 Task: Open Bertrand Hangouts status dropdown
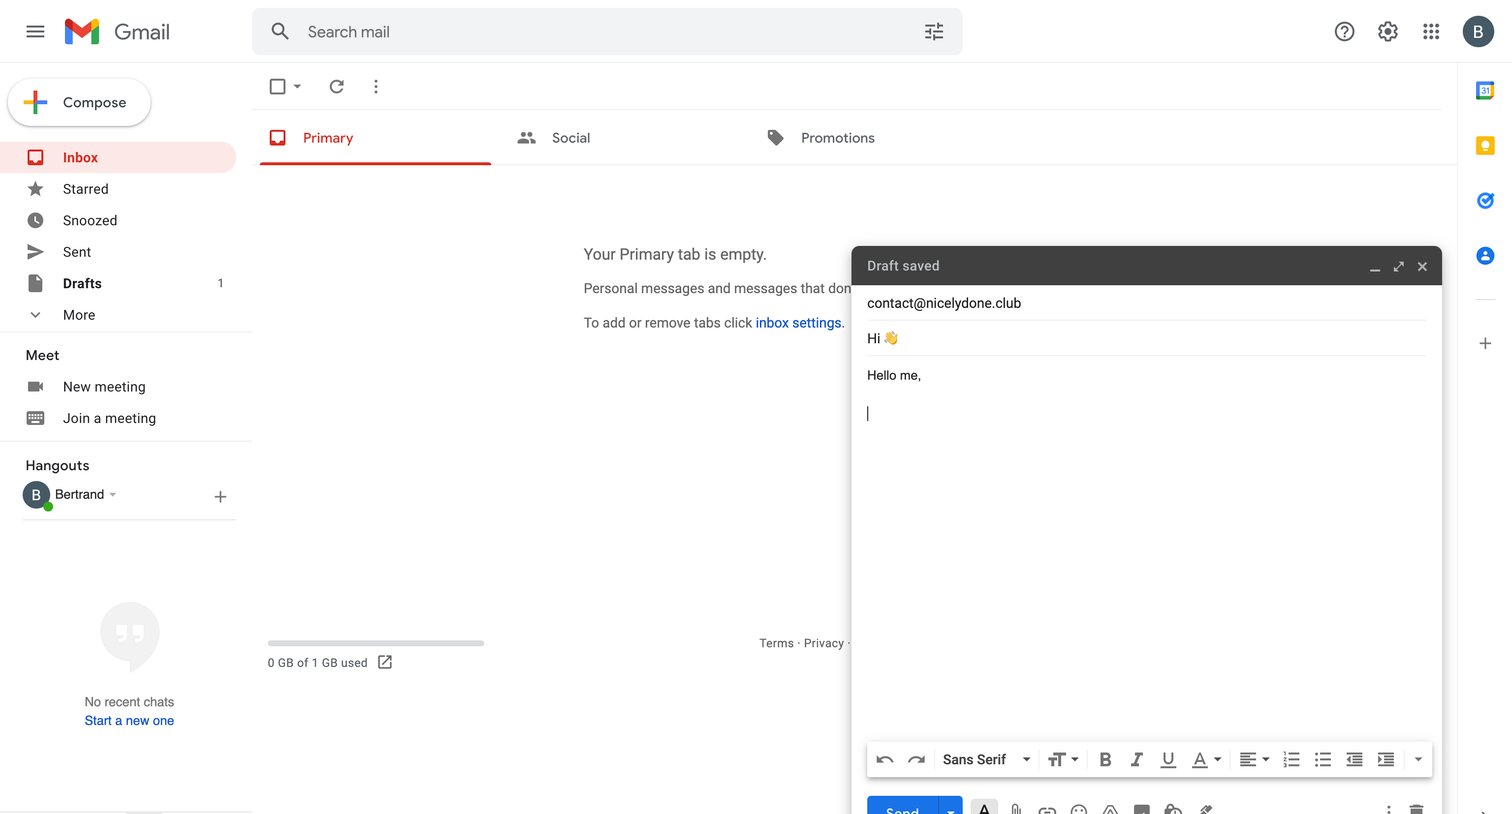click(113, 495)
